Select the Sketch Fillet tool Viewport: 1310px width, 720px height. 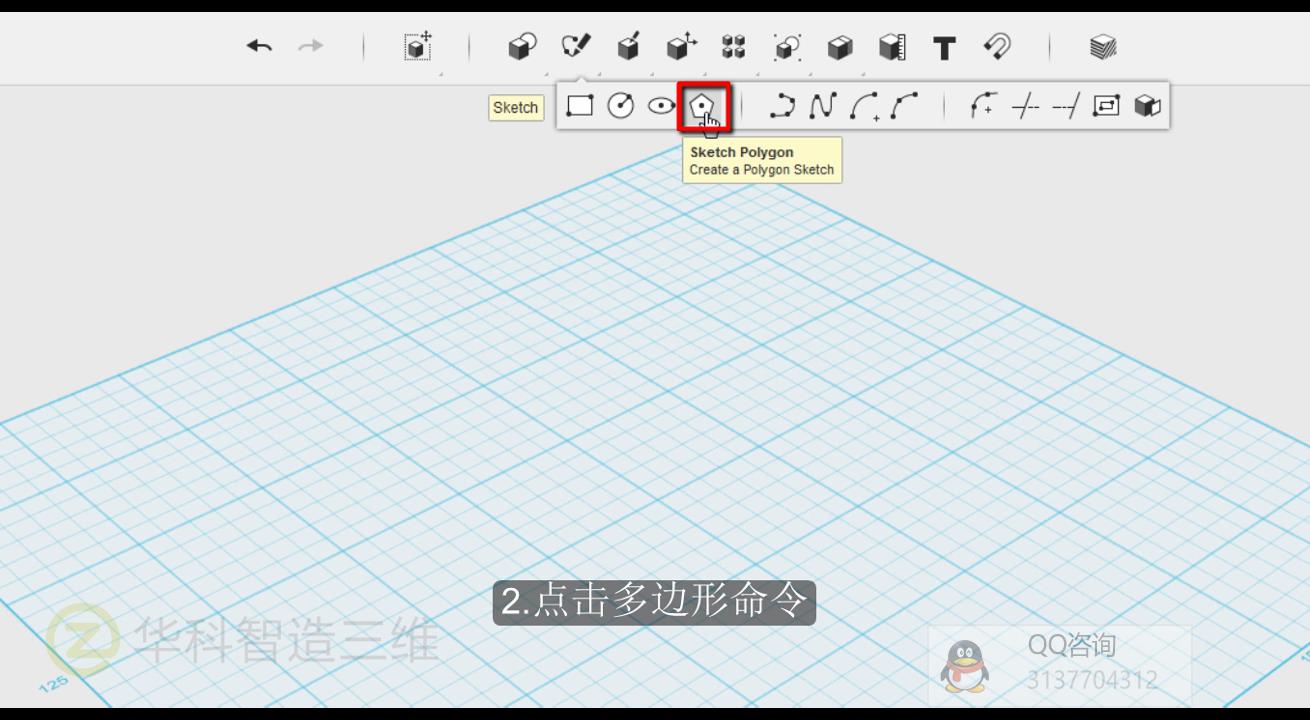point(984,106)
